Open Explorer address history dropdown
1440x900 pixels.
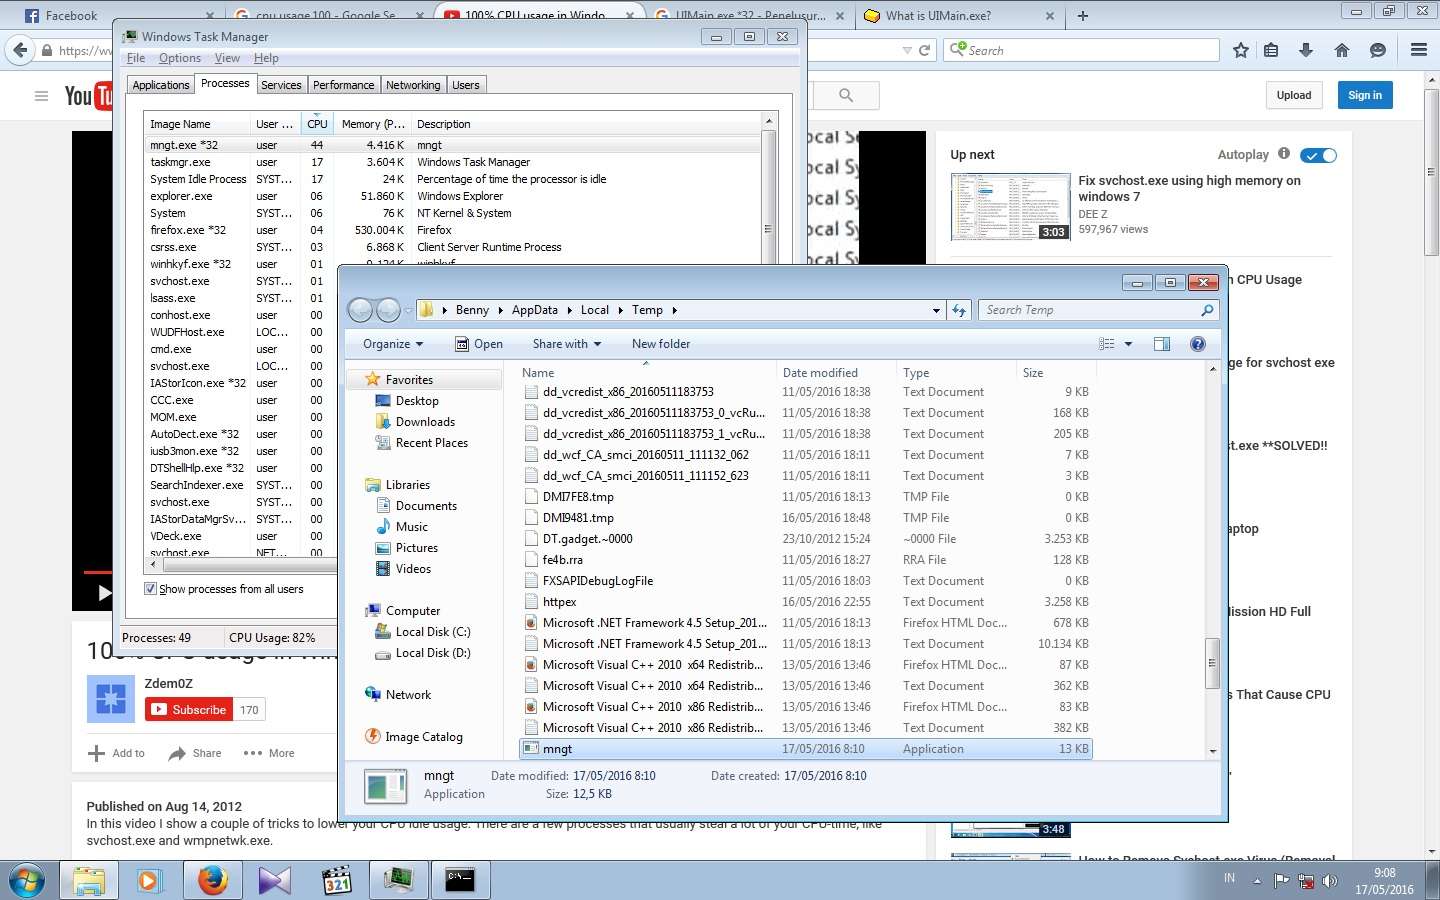tap(936, 310)
